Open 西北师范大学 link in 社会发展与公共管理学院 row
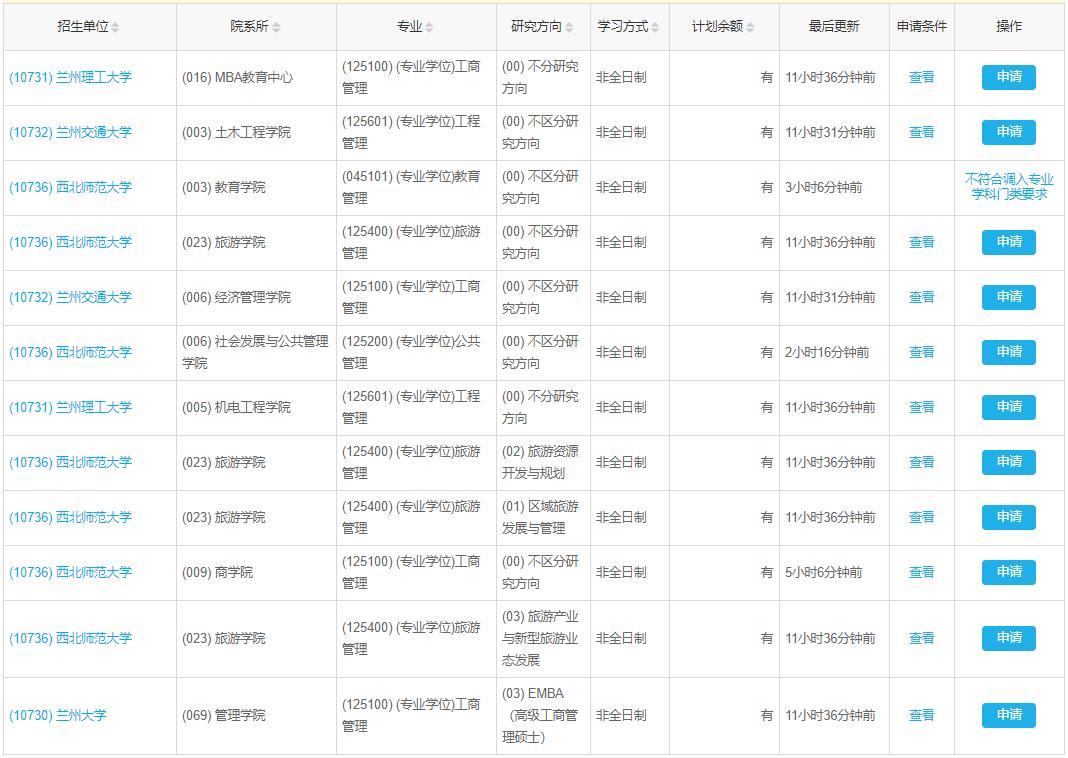 click(70, 352)
